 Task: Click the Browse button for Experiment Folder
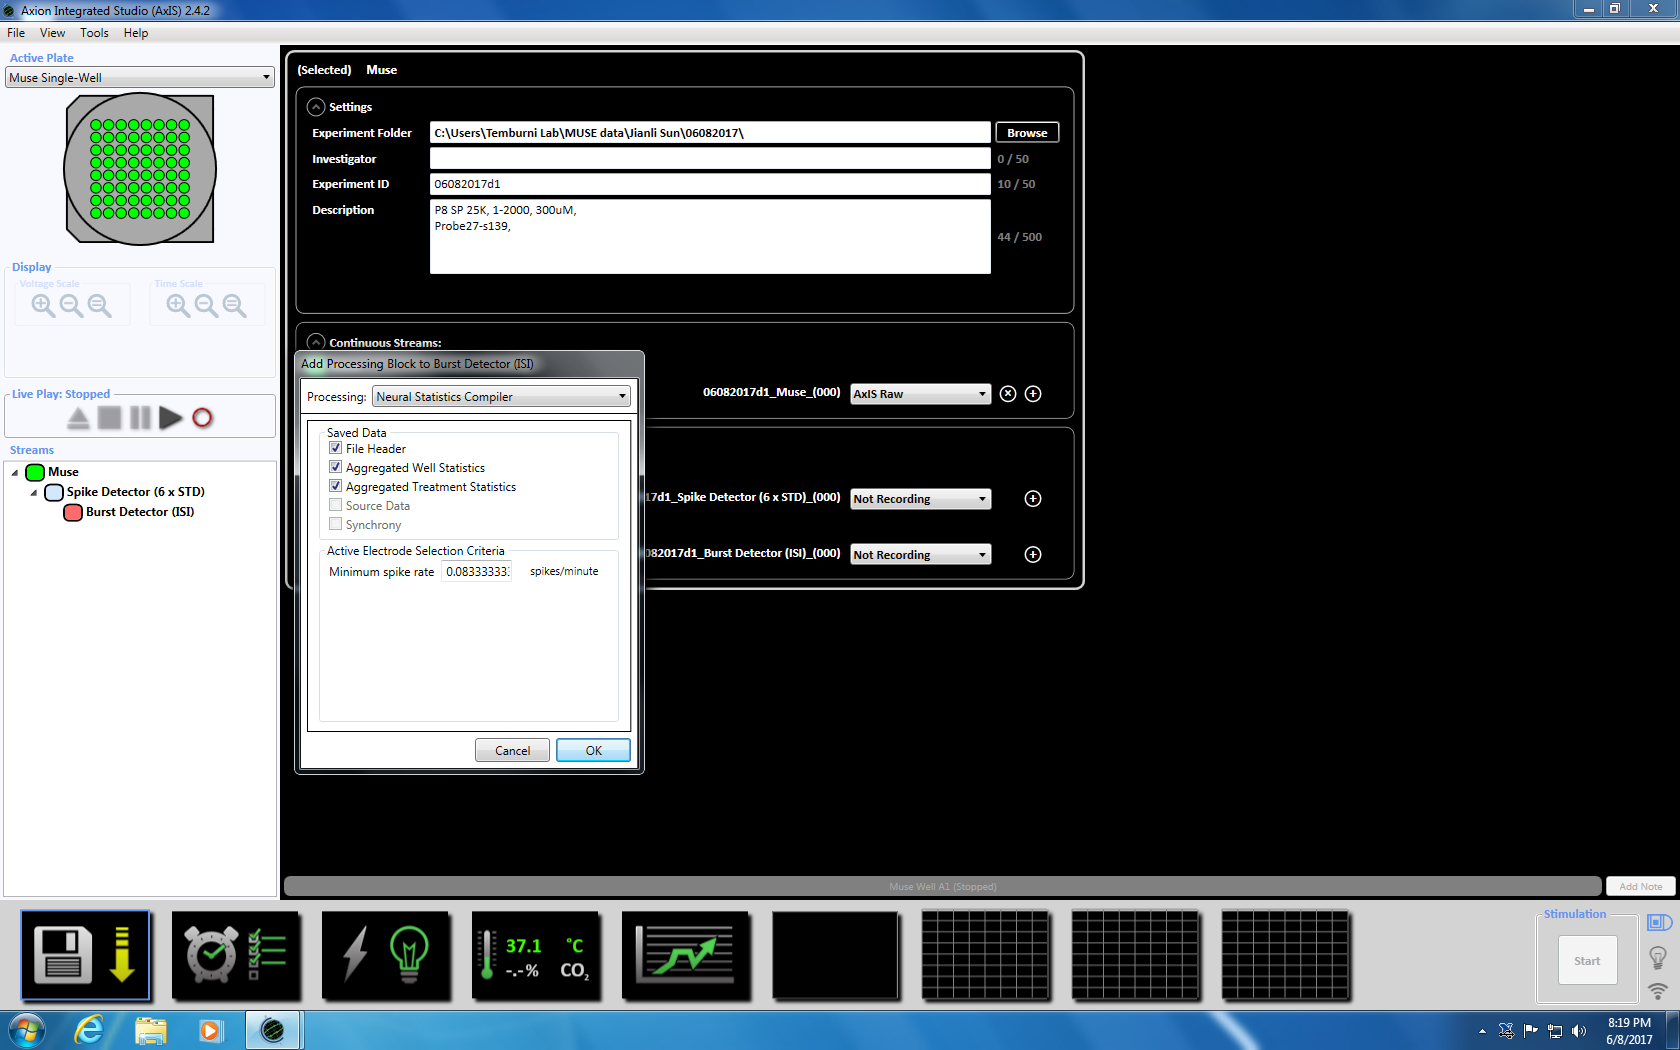tap(1027, 133)
